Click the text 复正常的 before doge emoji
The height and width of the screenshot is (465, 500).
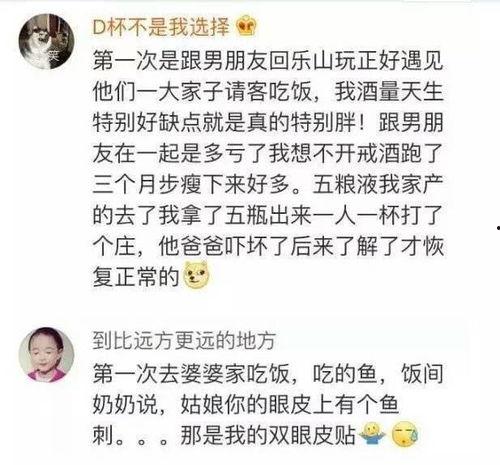136,277
